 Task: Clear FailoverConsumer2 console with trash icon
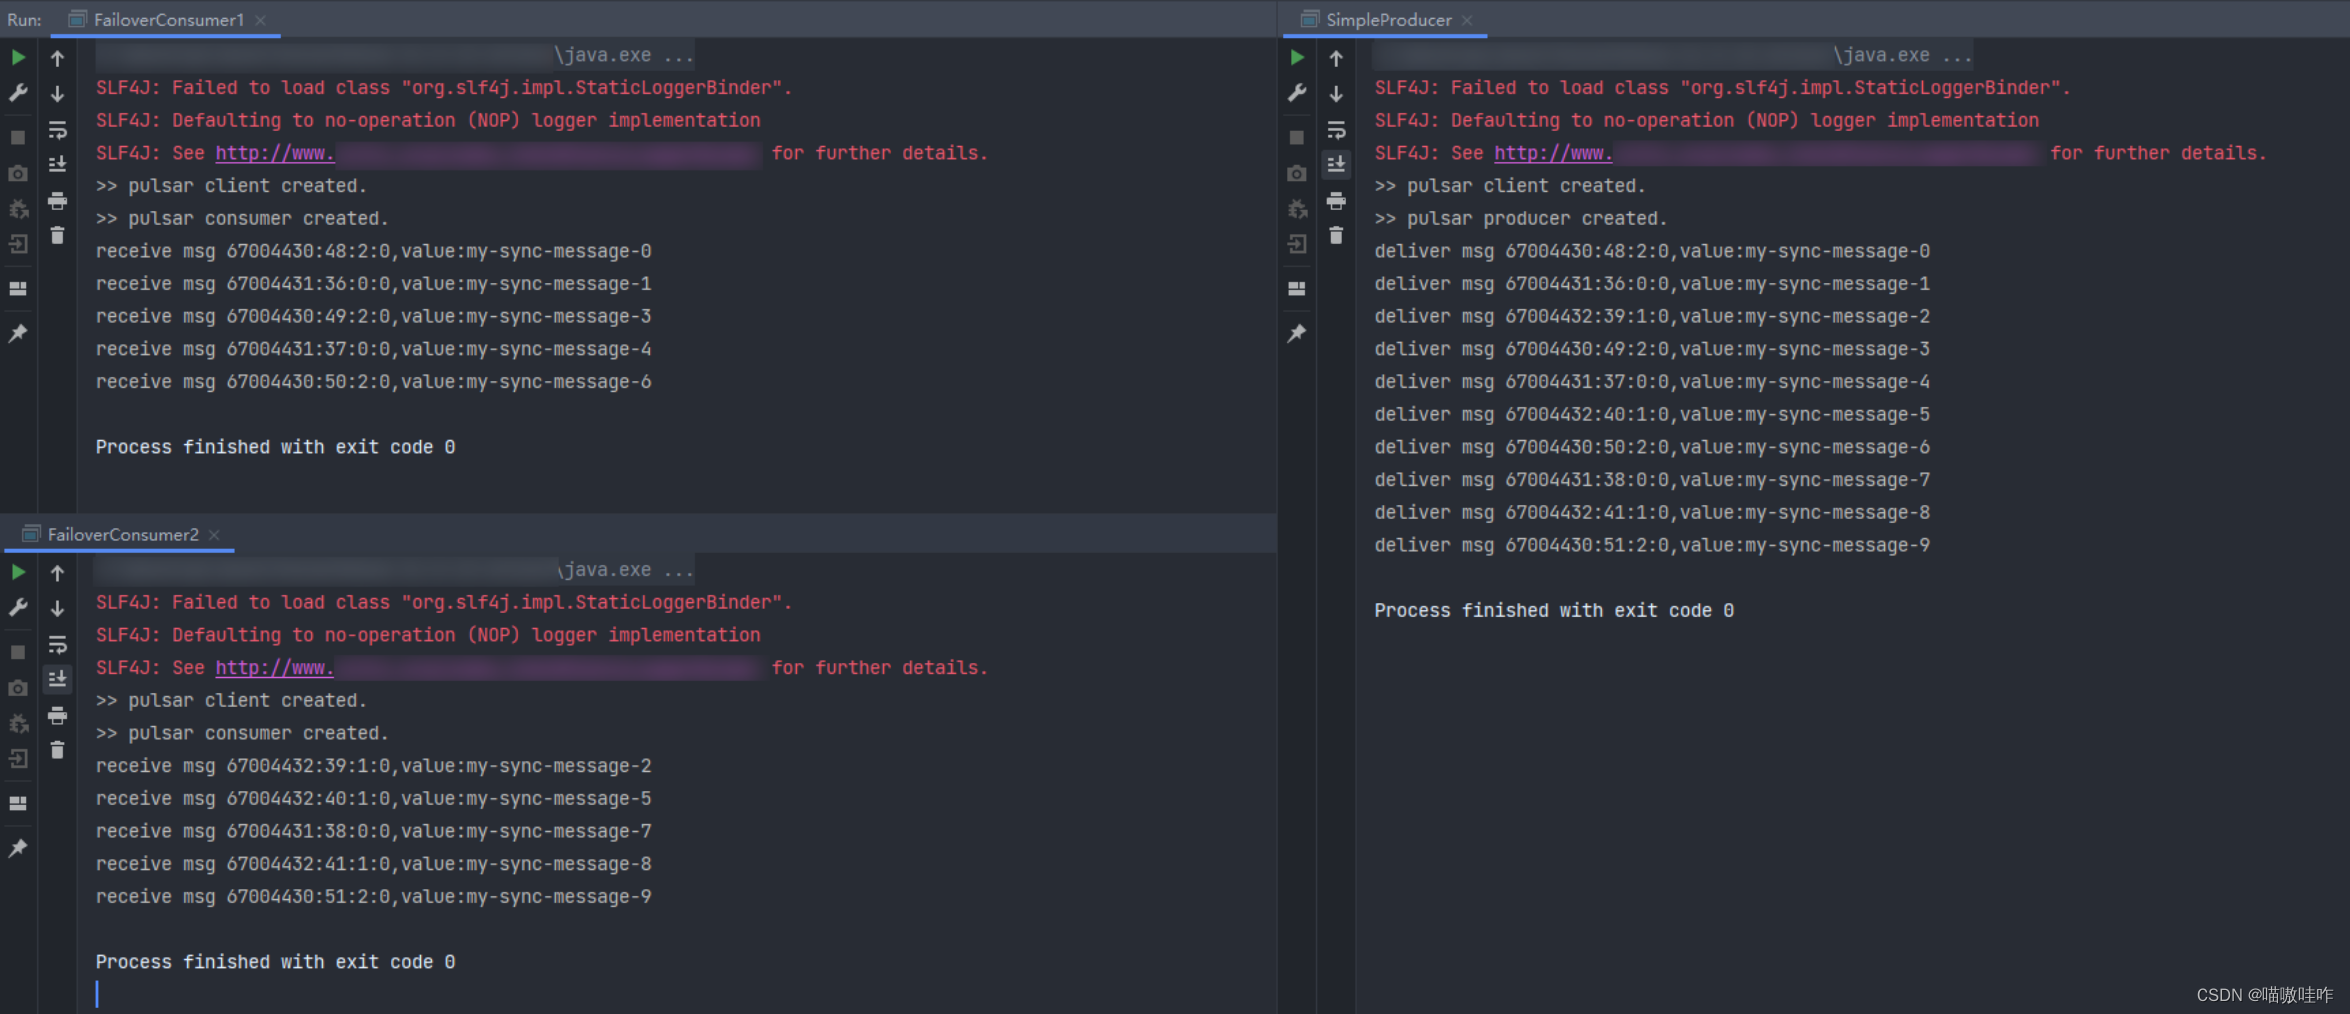coord(57,750)
